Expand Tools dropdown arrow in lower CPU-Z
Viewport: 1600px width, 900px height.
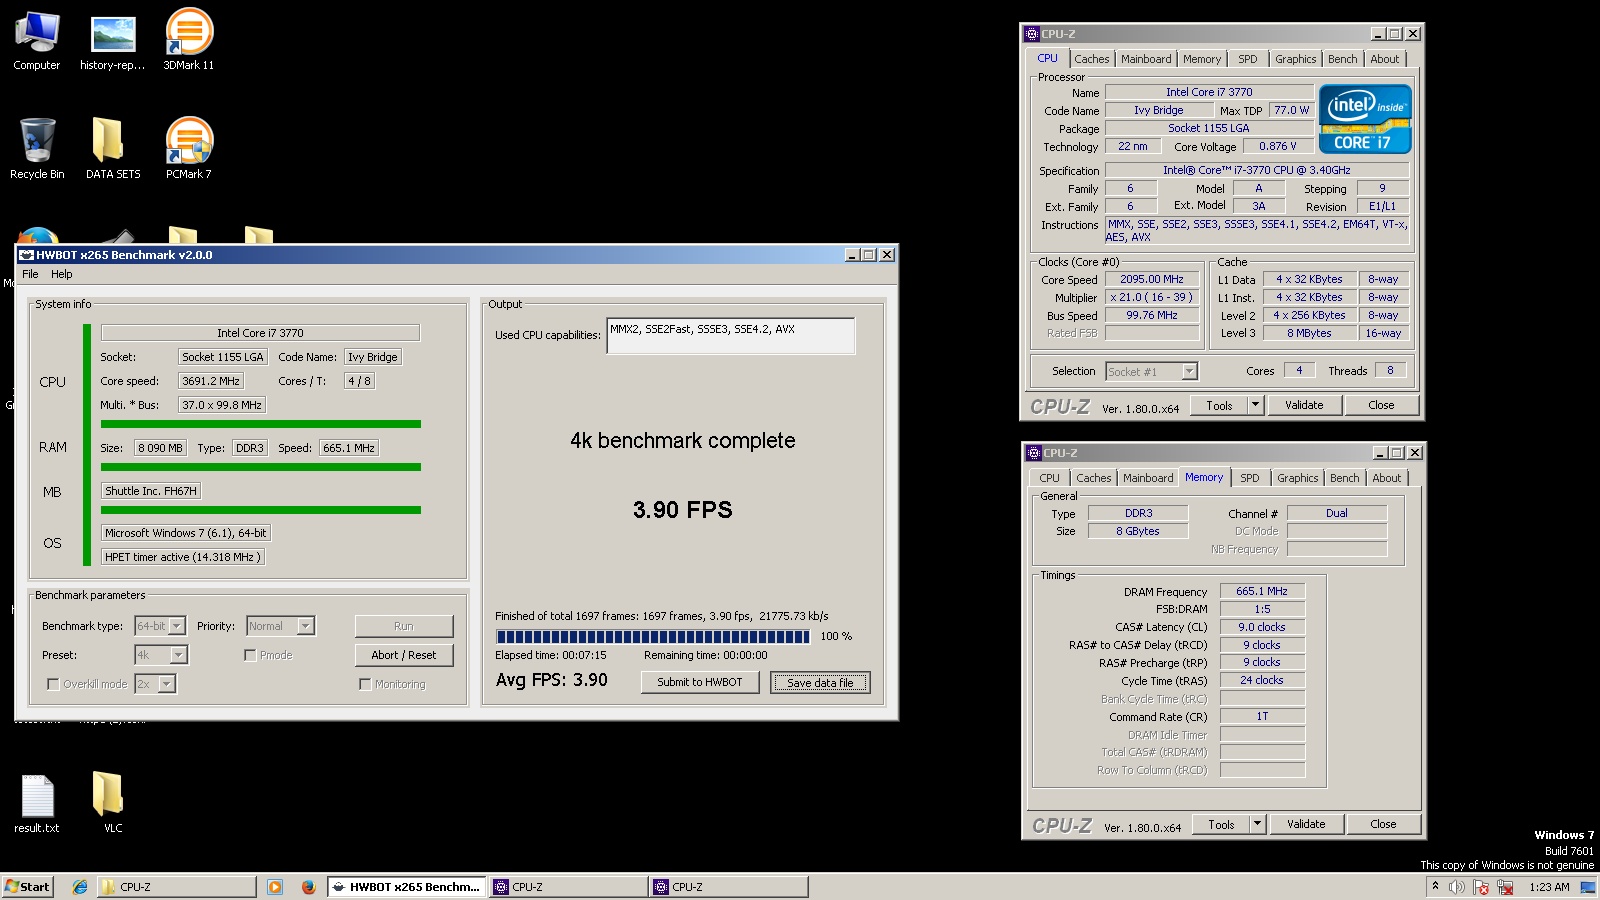[1258, 824]
